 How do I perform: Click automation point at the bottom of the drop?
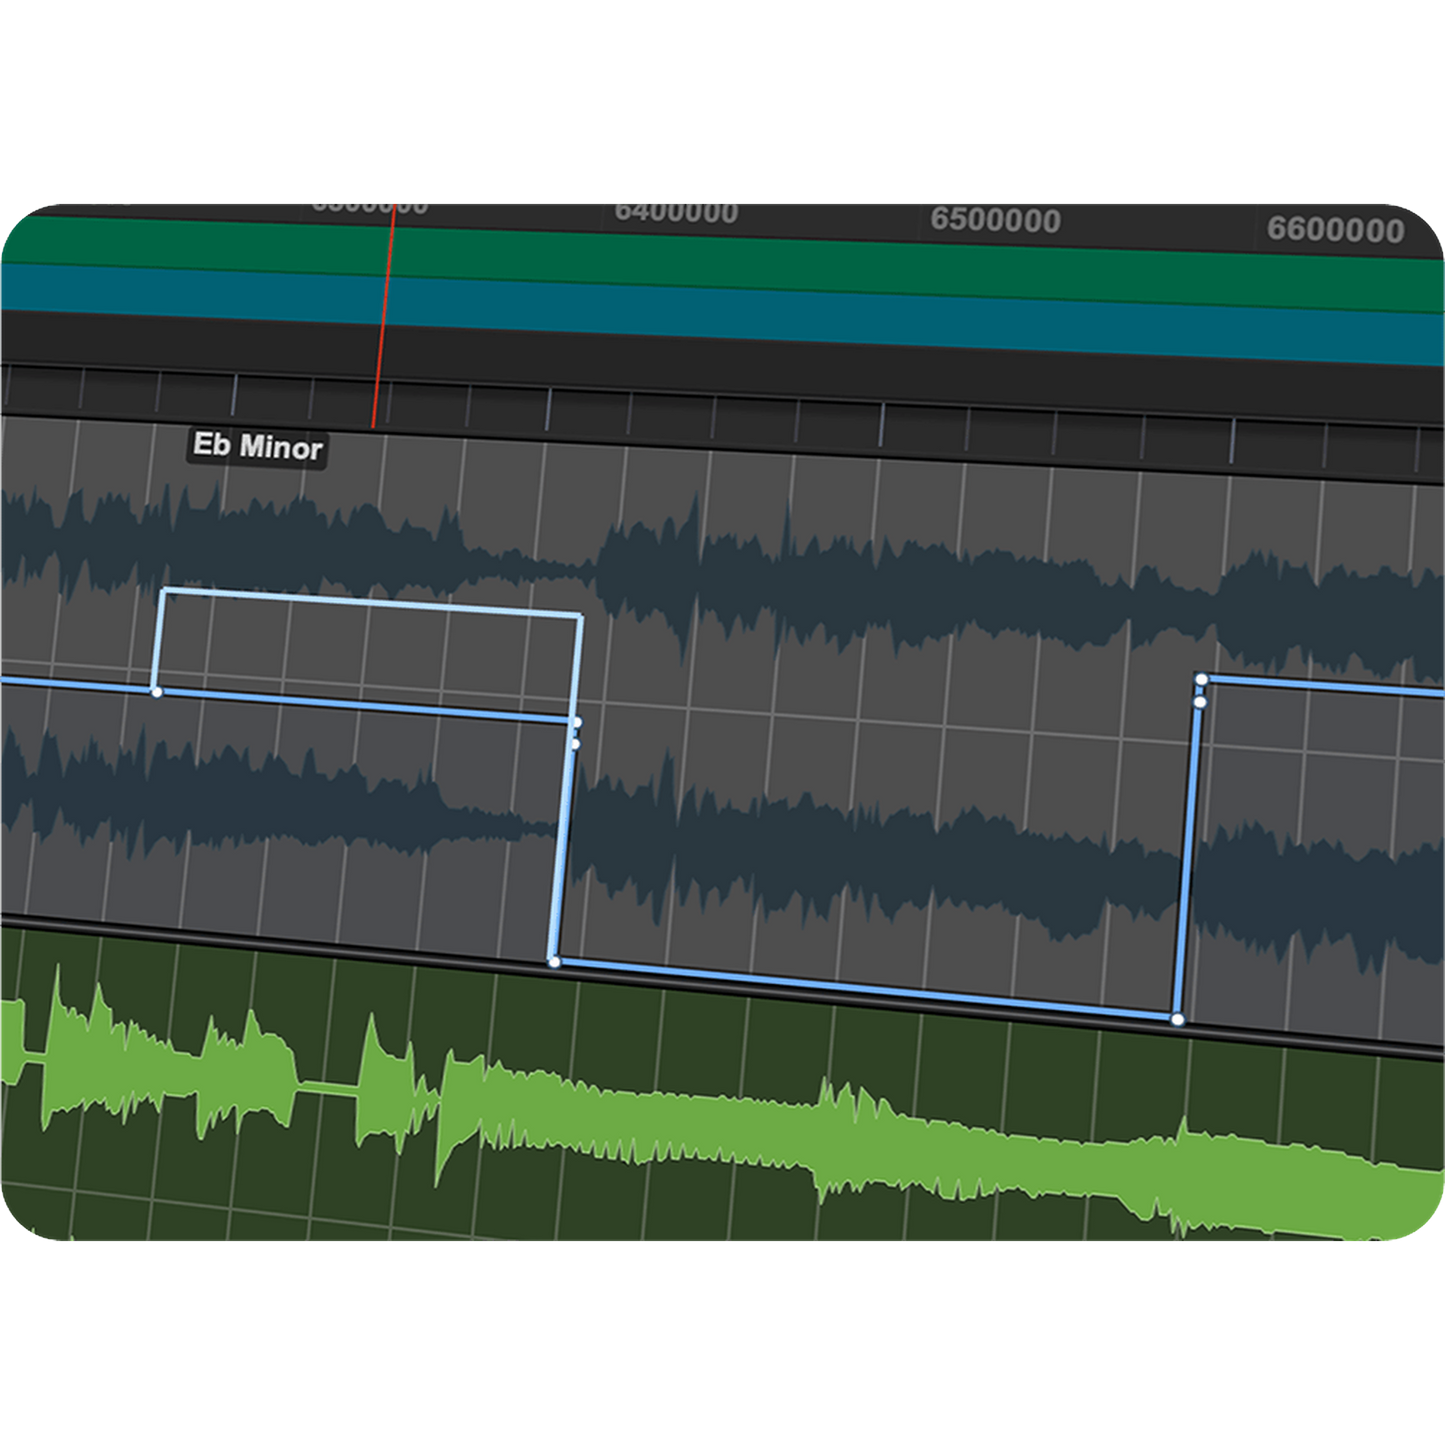[555, 962]
